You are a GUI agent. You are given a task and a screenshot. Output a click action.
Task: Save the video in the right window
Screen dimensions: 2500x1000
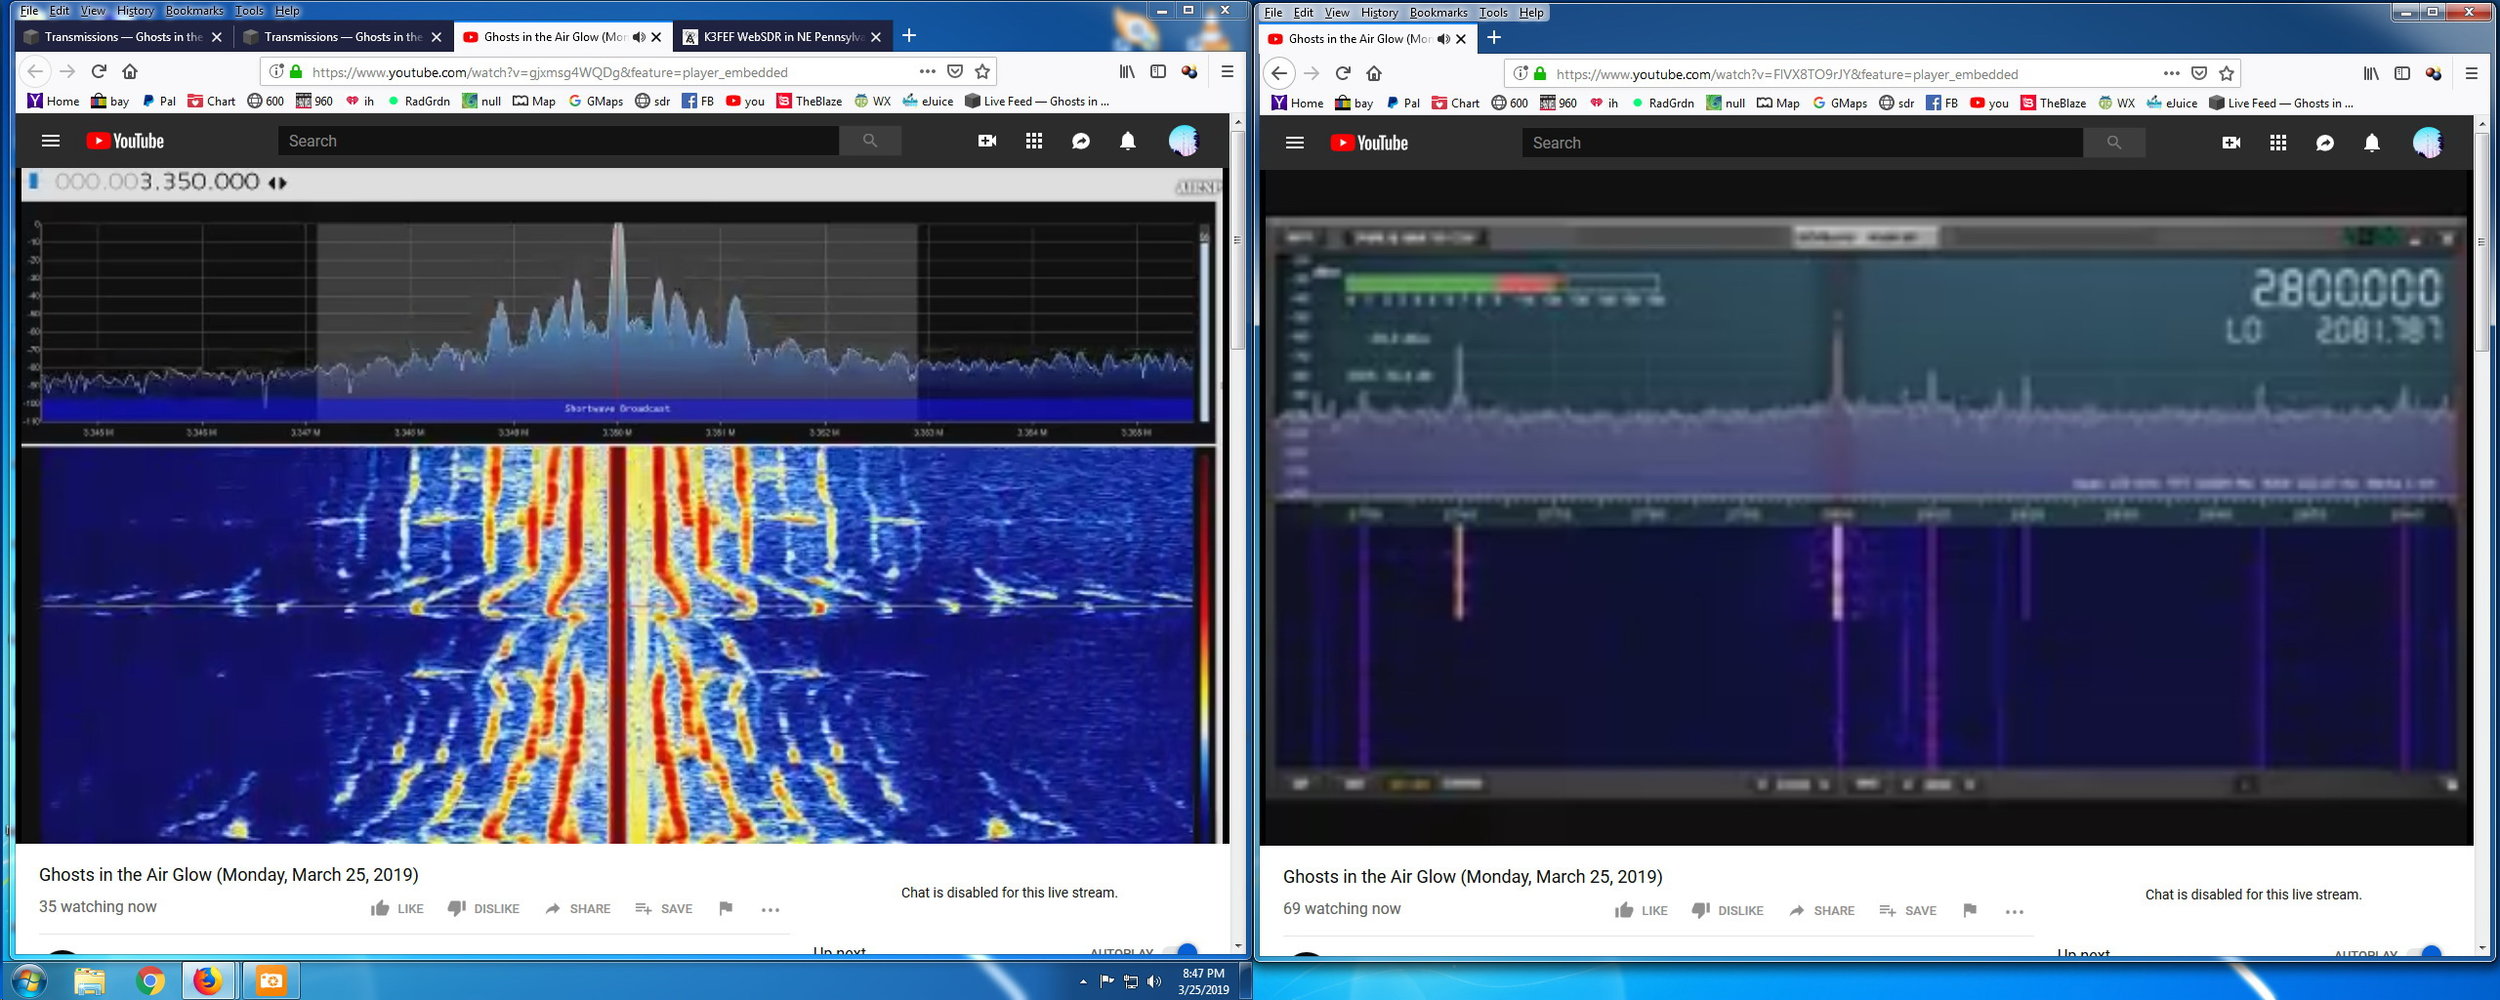(x=1908, y=910)
